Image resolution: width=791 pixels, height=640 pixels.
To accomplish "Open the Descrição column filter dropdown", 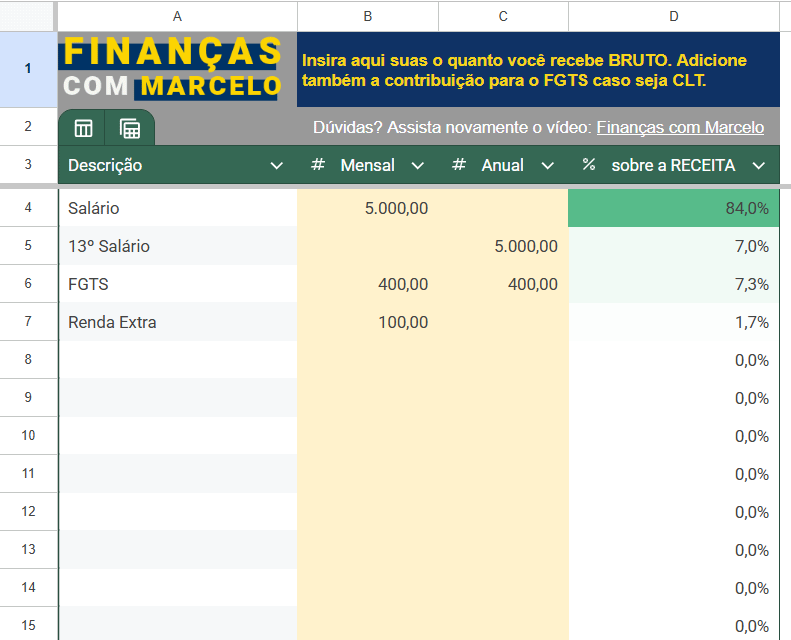I will point(276,165).
